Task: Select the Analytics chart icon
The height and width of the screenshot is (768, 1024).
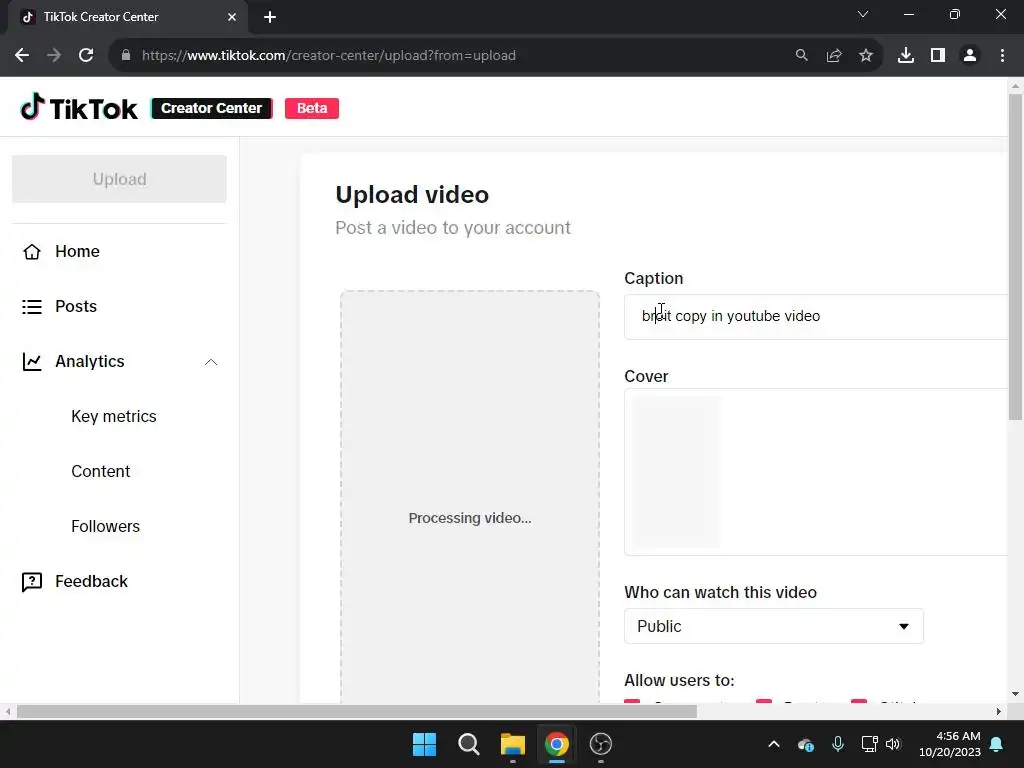Action: click(x=31, y=361)
